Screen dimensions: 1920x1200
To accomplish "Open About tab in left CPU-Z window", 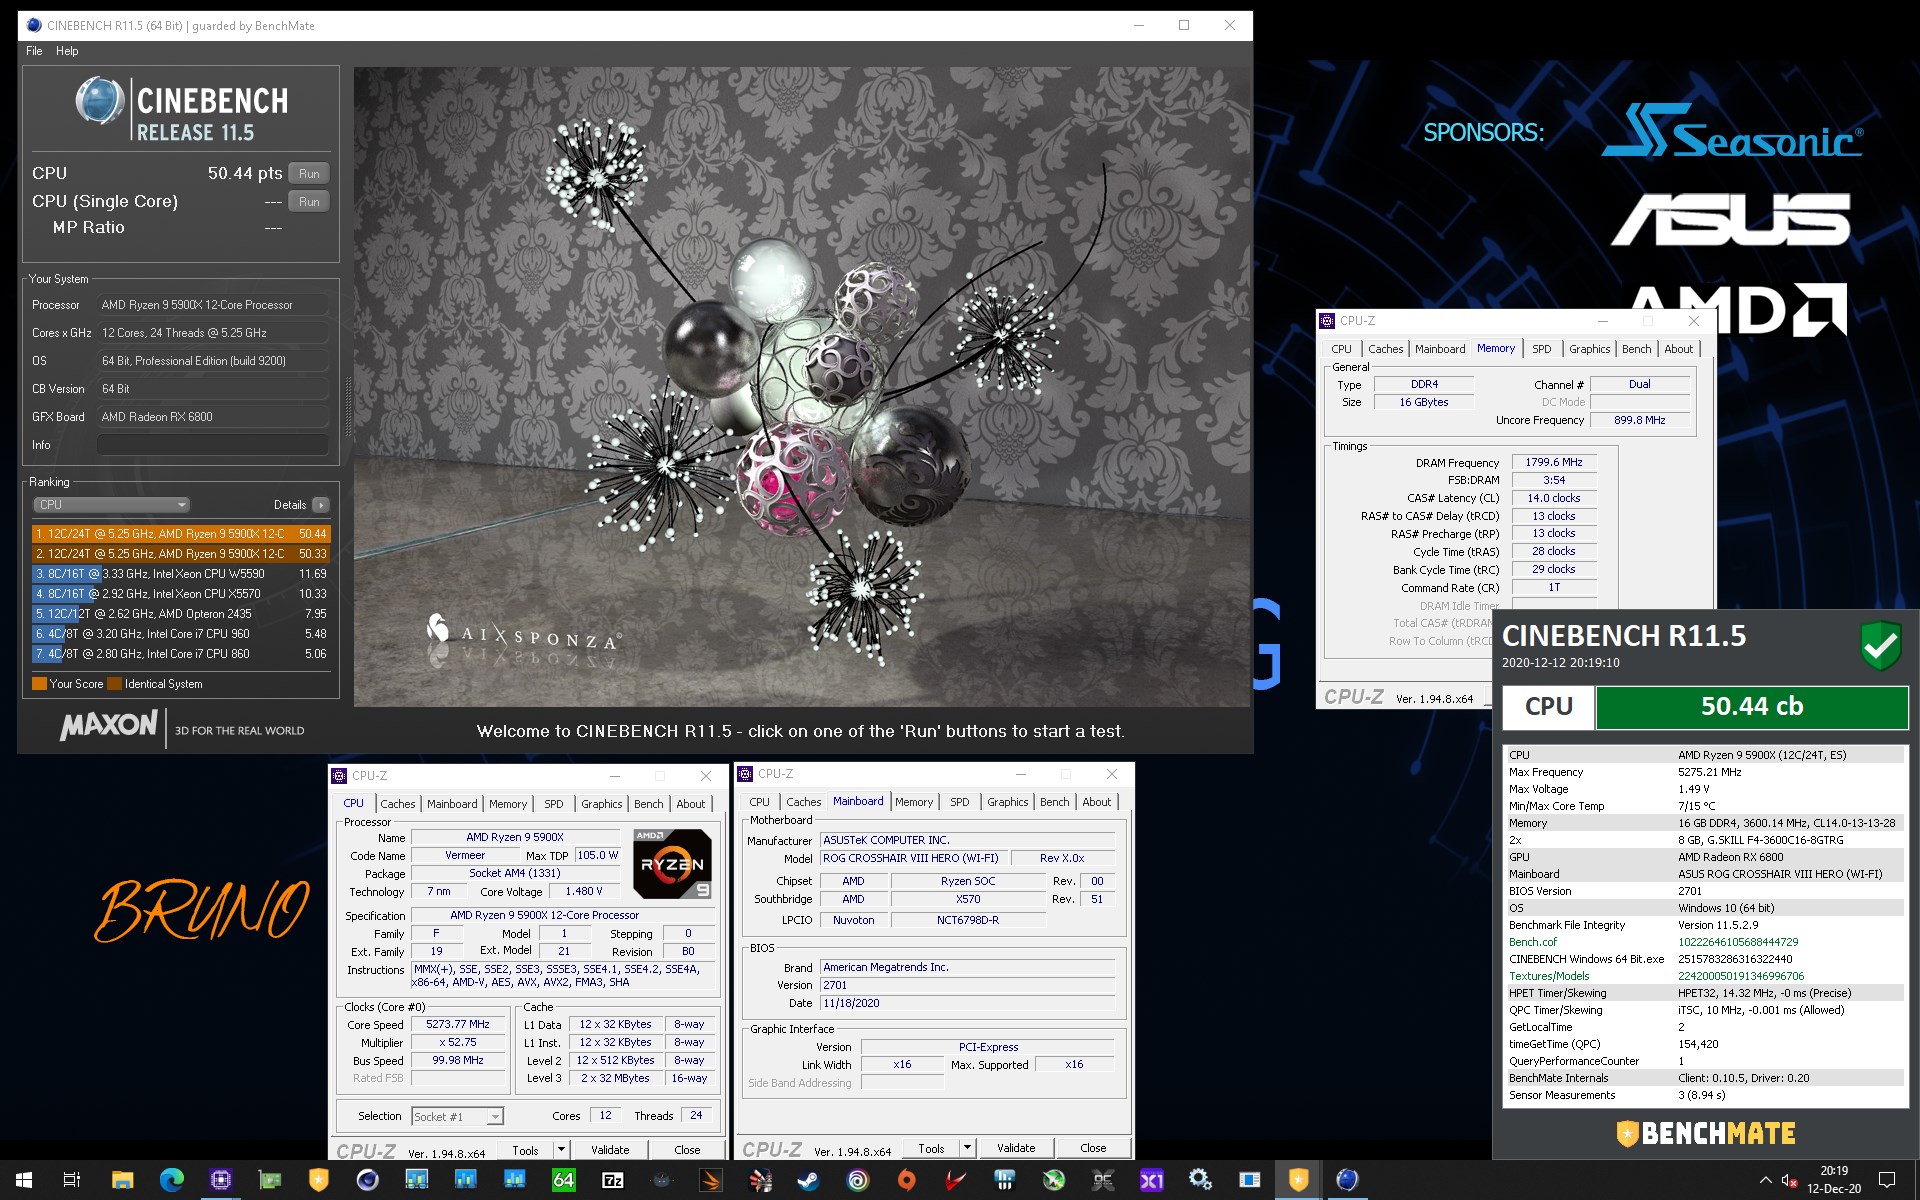I will click(x=690, y=804).
